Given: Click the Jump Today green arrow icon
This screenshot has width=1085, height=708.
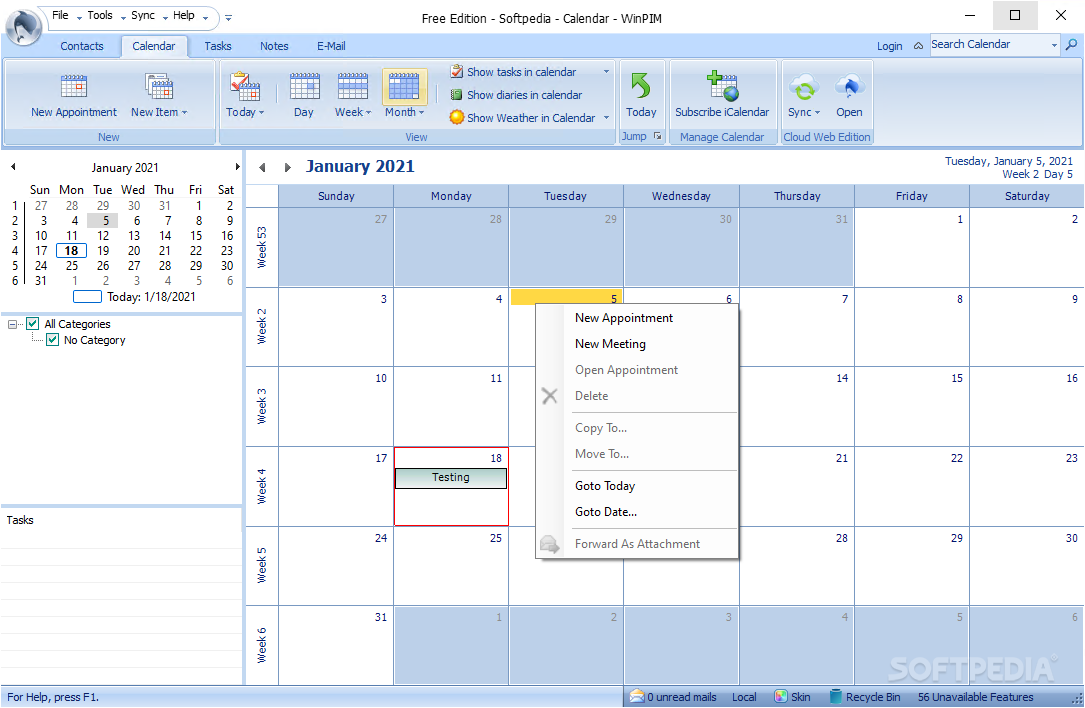Looking at the screenshot, I should pos(641,86).
